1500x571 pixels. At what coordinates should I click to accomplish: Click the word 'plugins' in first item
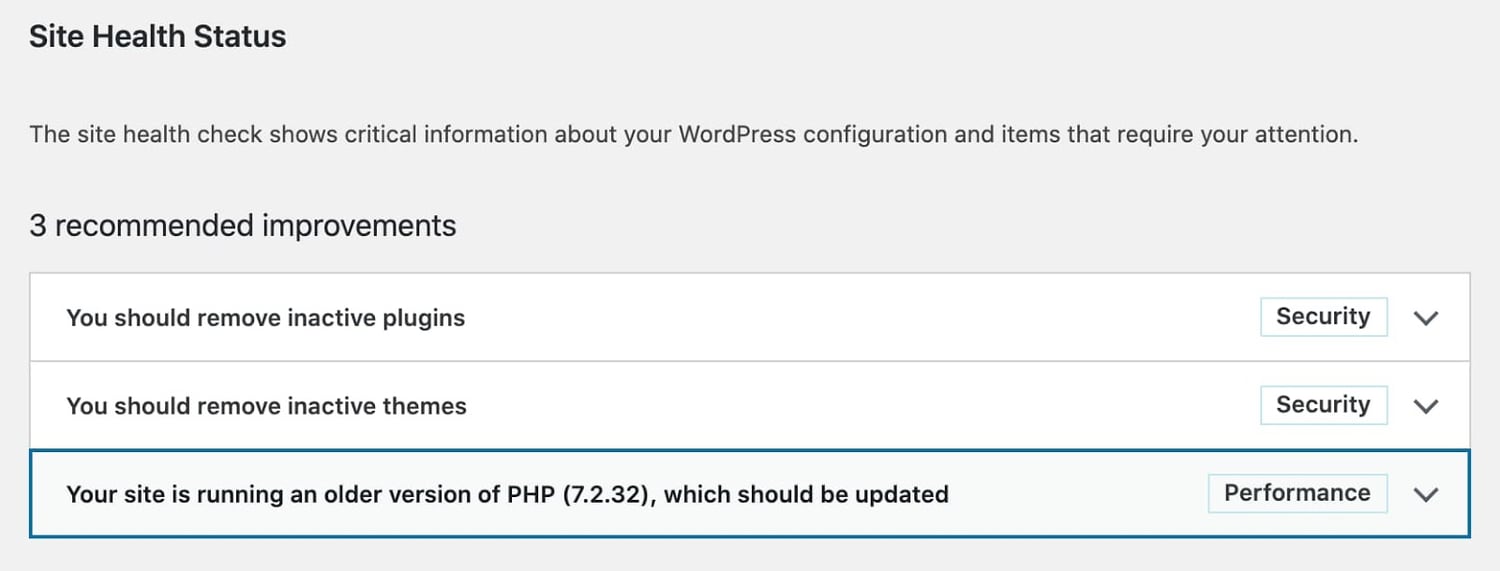[x=428, y=318]
